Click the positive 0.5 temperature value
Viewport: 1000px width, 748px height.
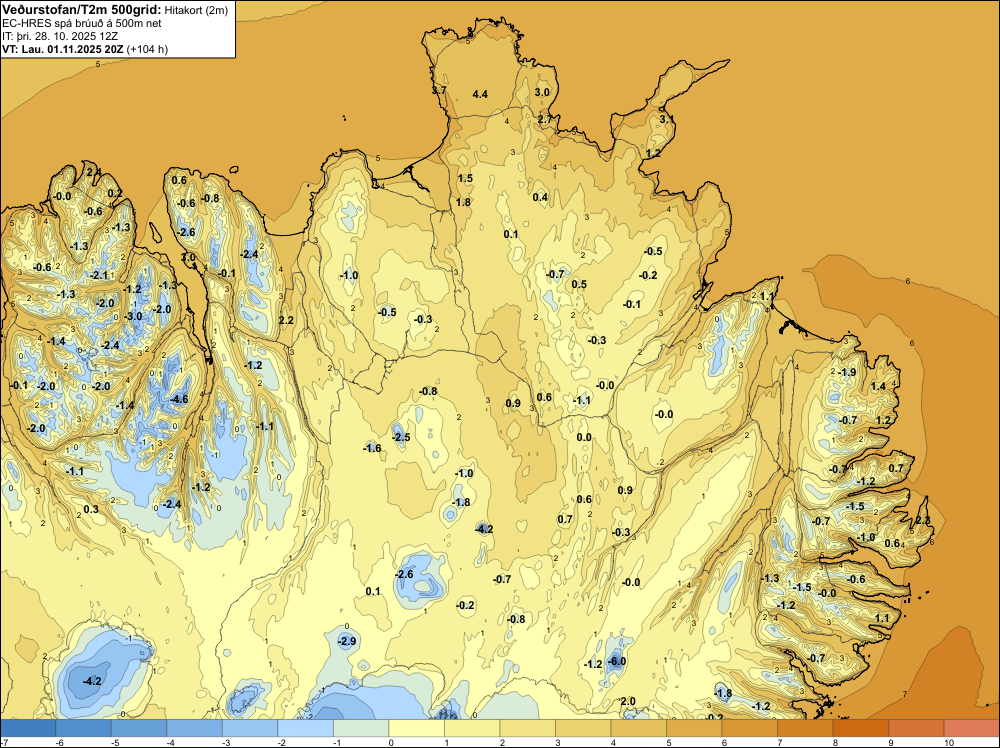pyautogui.click(x=579, y=284)
